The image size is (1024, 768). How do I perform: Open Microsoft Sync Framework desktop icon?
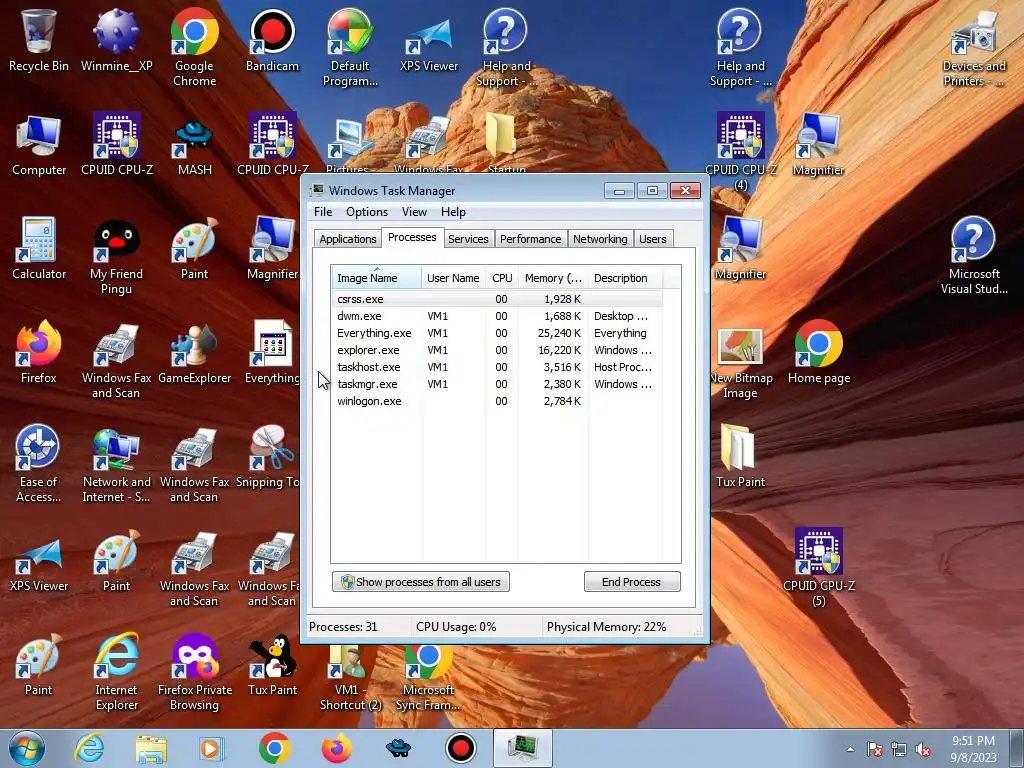point(428,676)
